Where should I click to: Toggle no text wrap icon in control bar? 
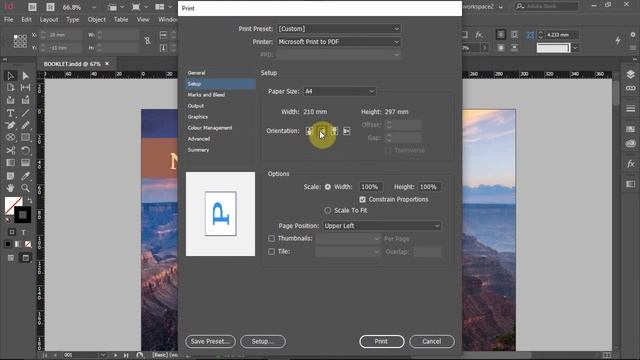[x=501, y=35]
